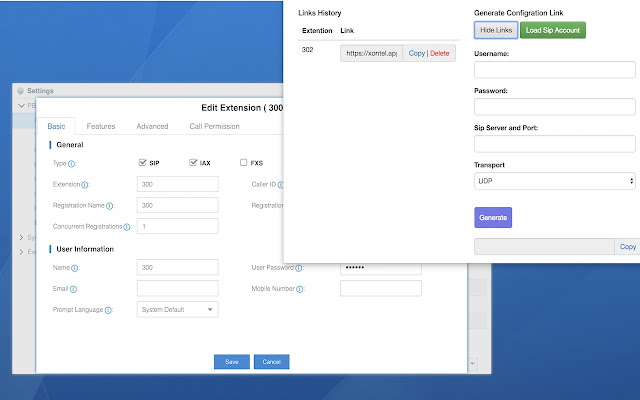Focus the Username input field
This screenshot has width=640, height=400.
(555, 69)
